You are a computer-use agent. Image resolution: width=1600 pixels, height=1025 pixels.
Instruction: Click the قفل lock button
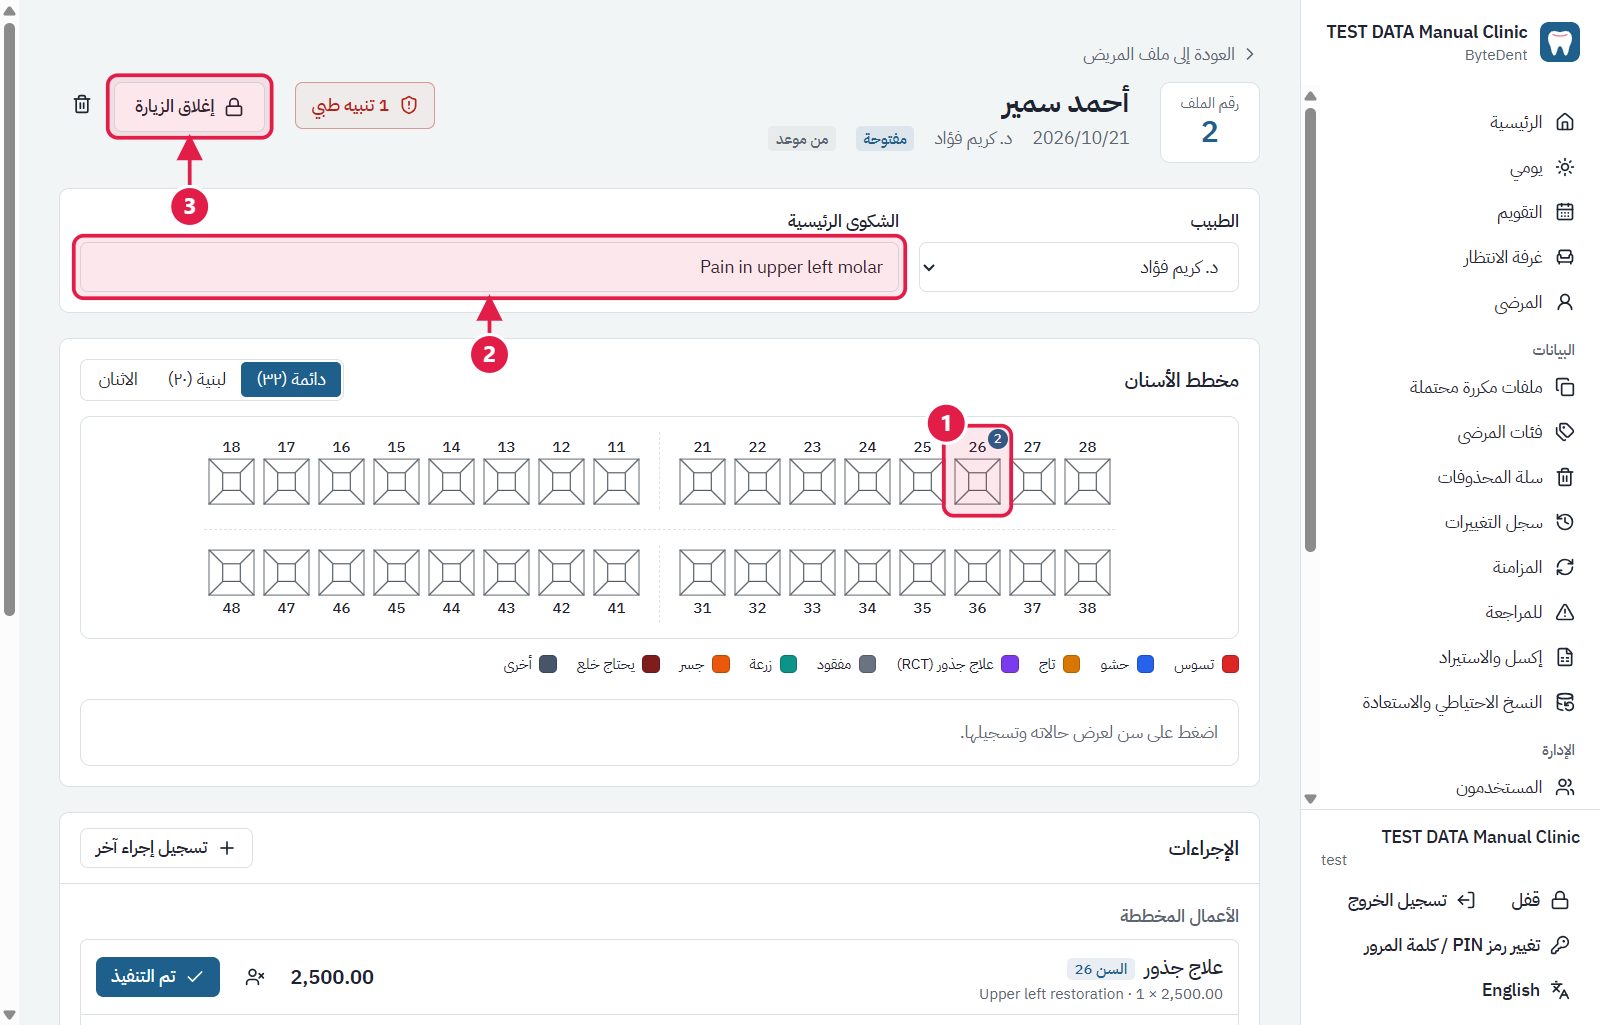tap(1540, 900)
